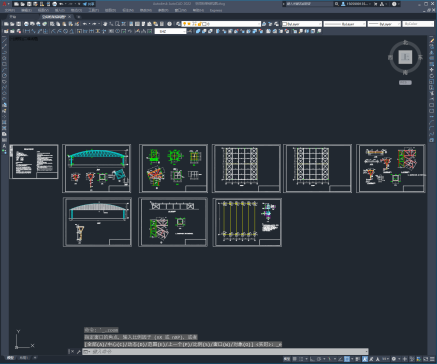Open status bar customization menu icon
This screenshot has width=437, height=364.
[432, 359]
